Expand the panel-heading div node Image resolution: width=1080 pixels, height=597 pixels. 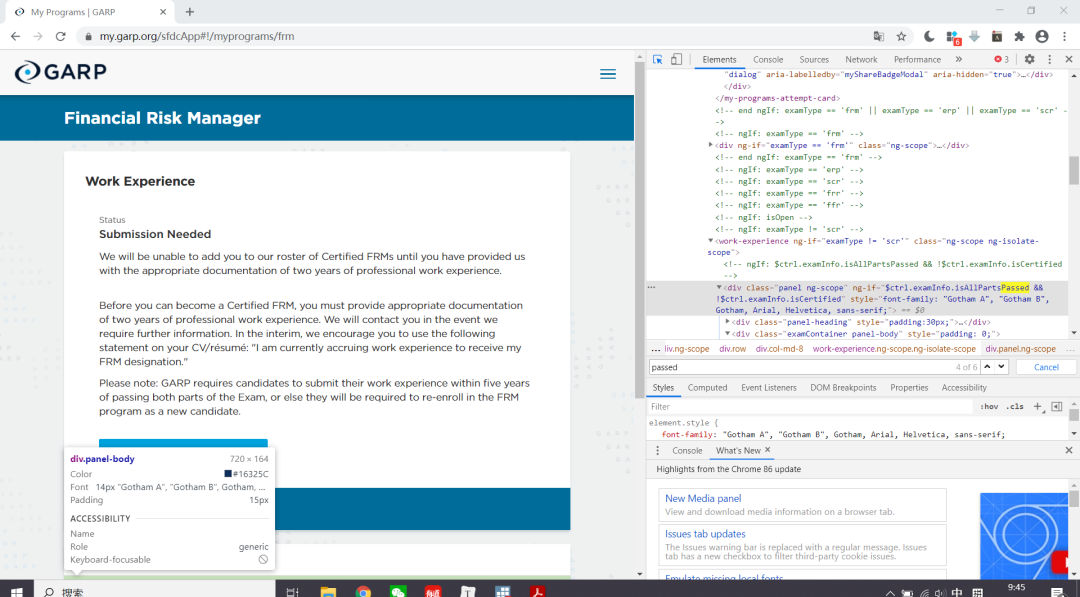pyautogui.click(x=728, y=322)
